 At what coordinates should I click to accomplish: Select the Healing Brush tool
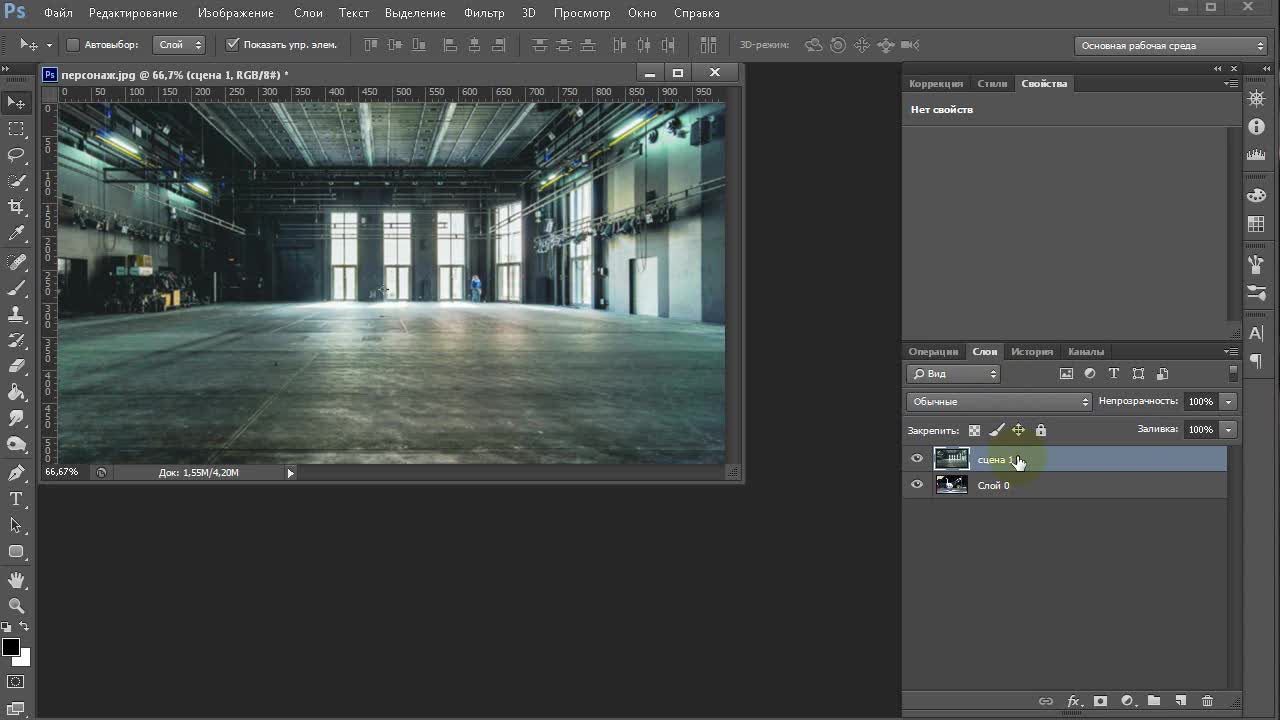coord(16,262)
